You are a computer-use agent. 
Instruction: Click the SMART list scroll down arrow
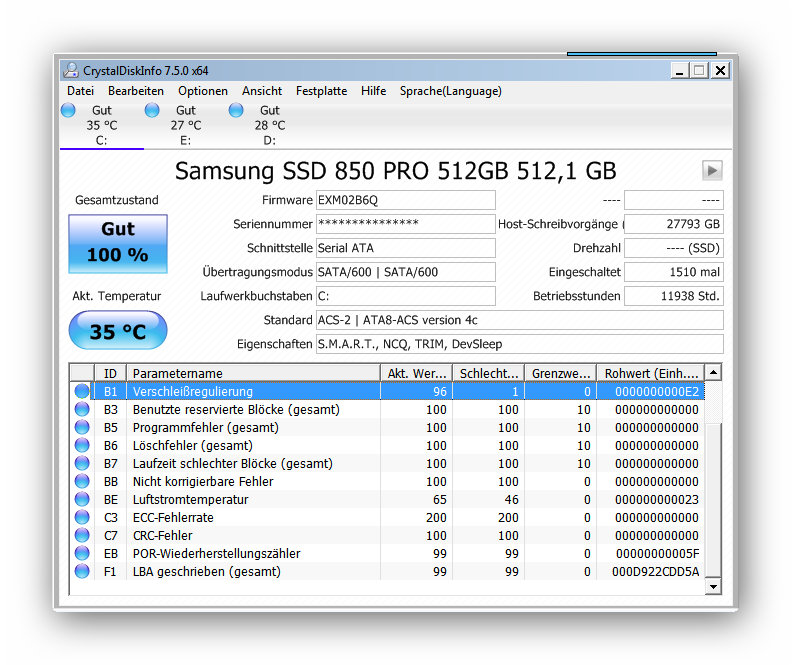[x=713, y=586]
